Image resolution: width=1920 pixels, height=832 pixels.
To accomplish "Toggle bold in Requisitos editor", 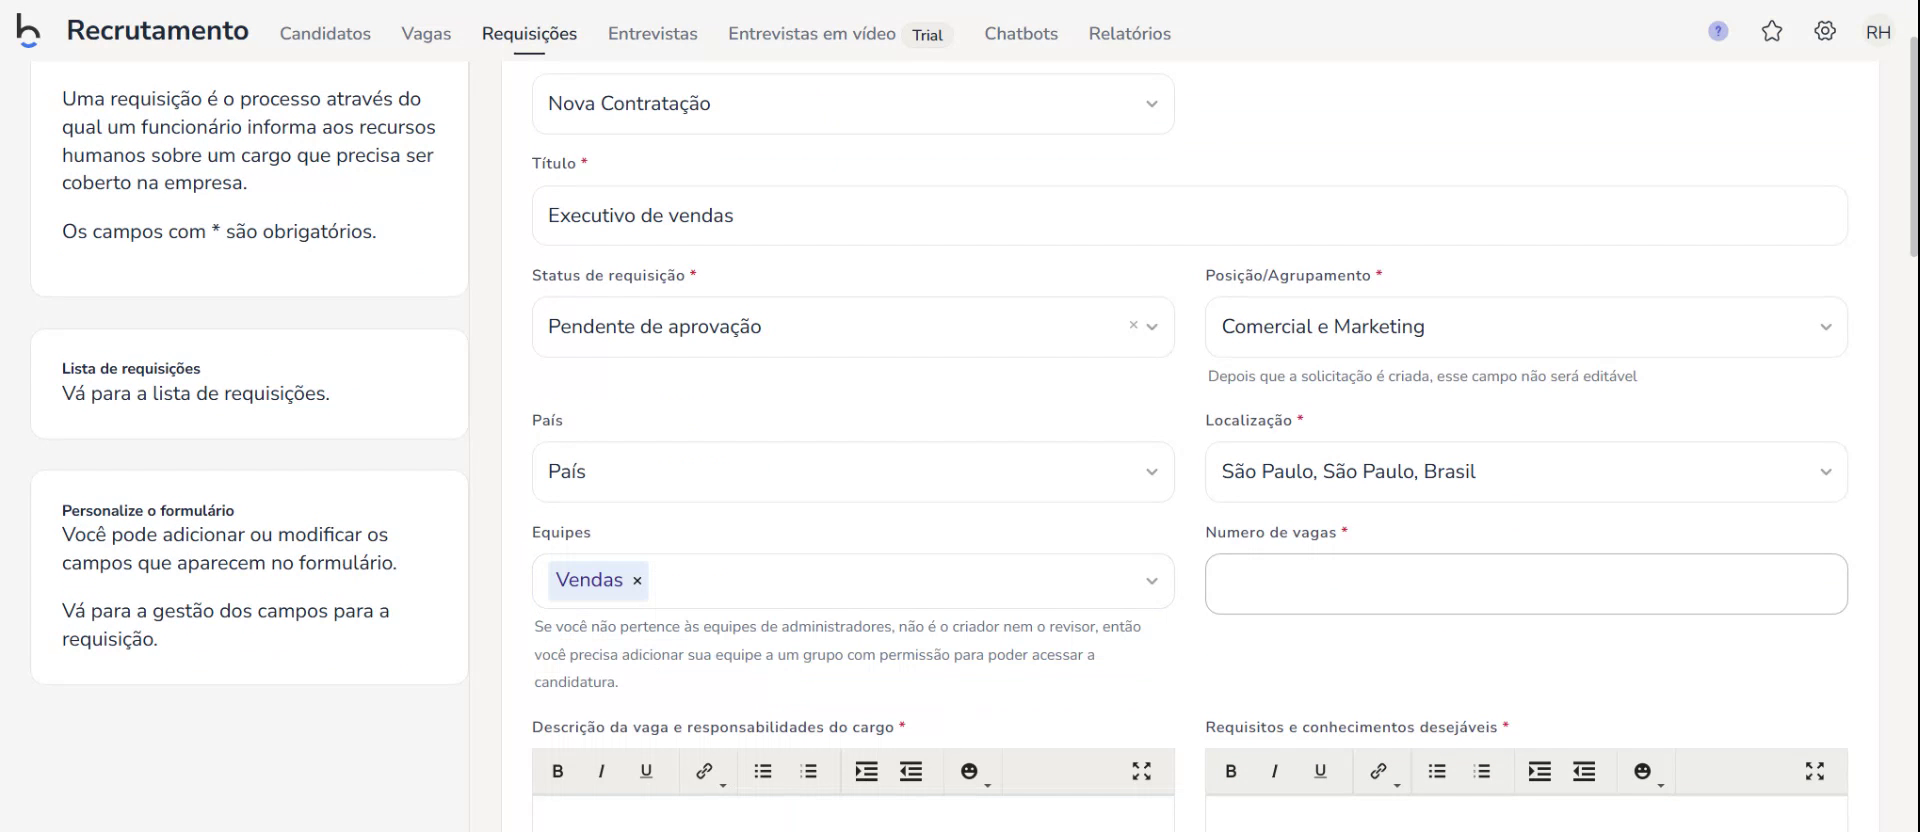I will 1231,771.
